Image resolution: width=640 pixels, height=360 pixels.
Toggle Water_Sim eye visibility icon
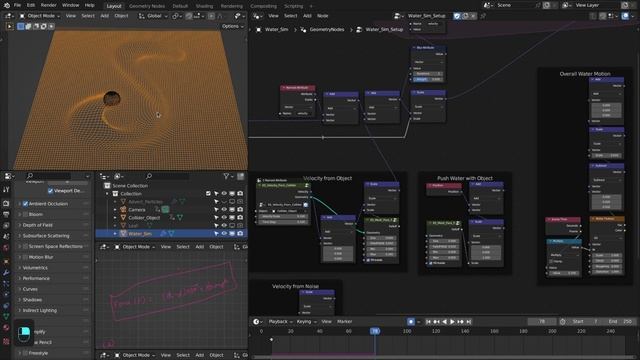point(224,233)
